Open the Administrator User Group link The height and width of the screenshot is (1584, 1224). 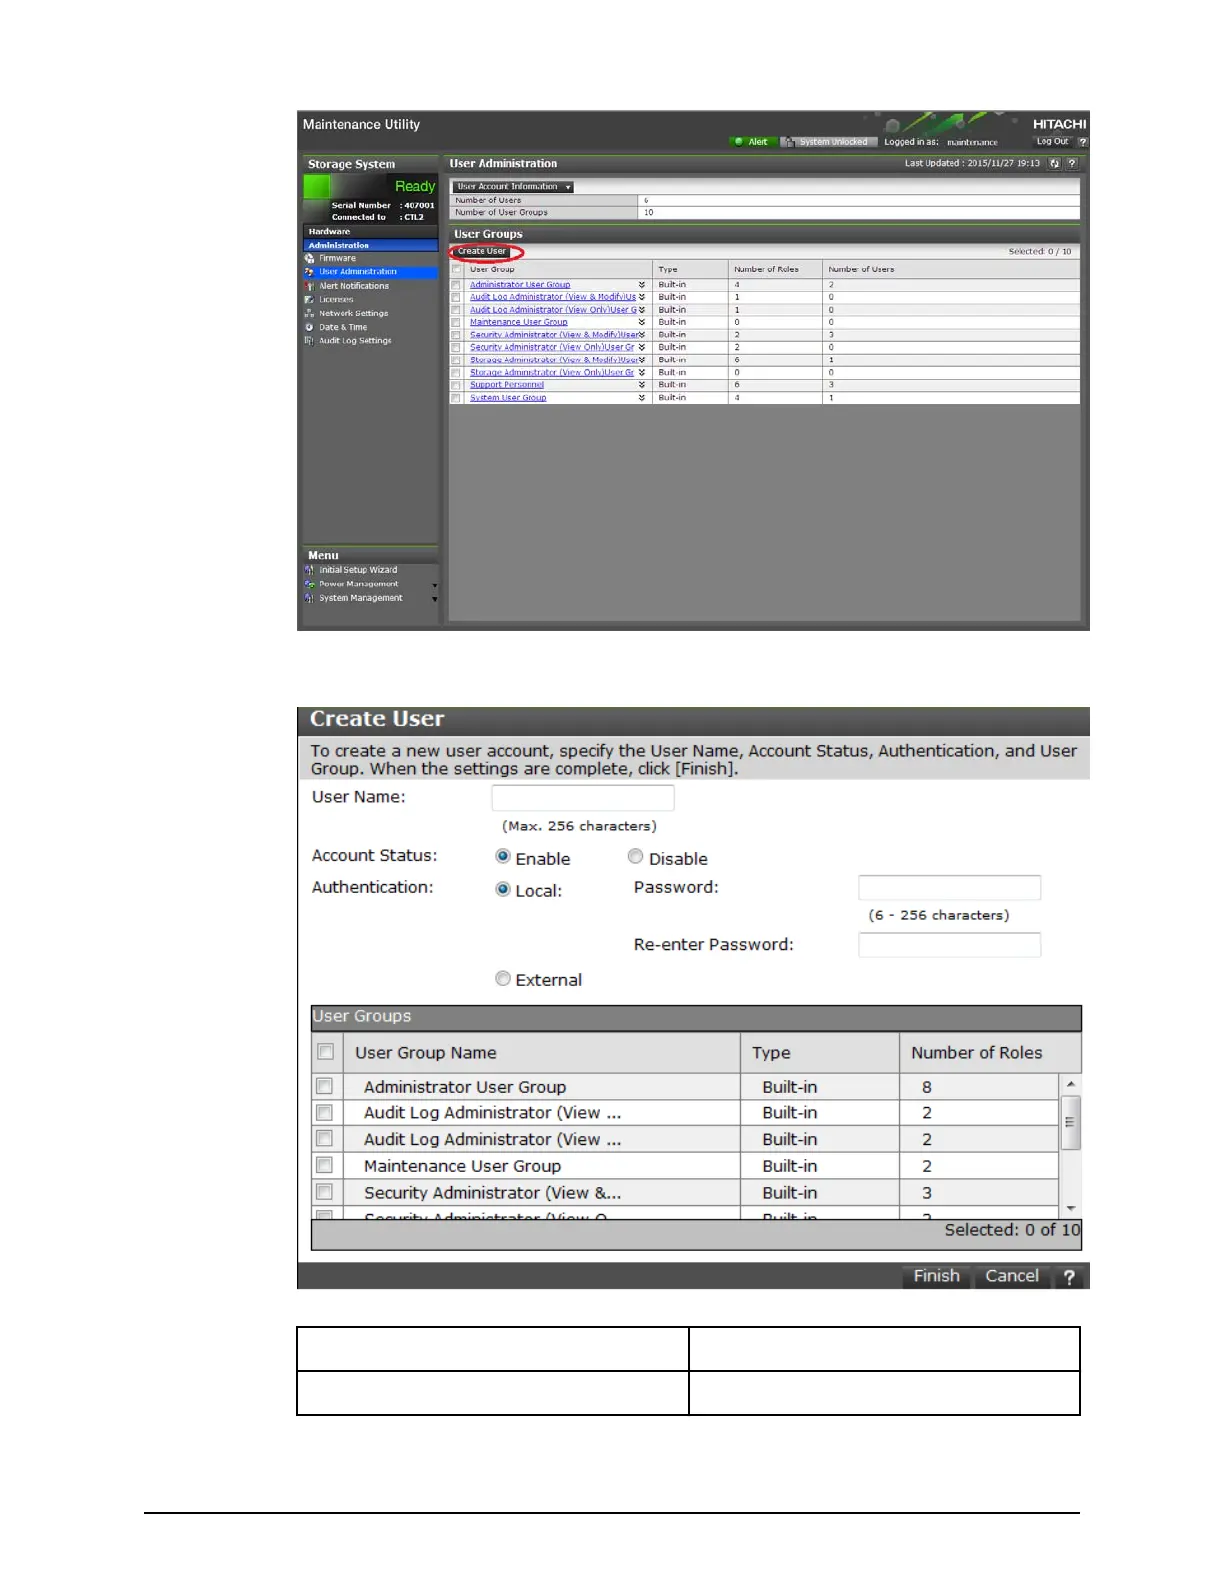coord(520,285)
